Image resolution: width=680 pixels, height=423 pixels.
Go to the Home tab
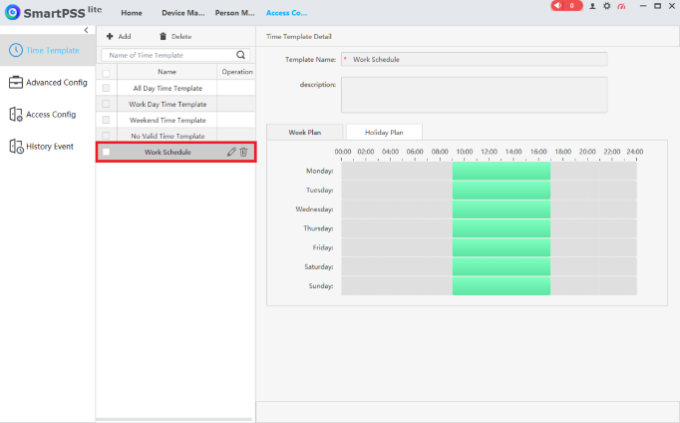pyautogui.click(x=131, y=13)
